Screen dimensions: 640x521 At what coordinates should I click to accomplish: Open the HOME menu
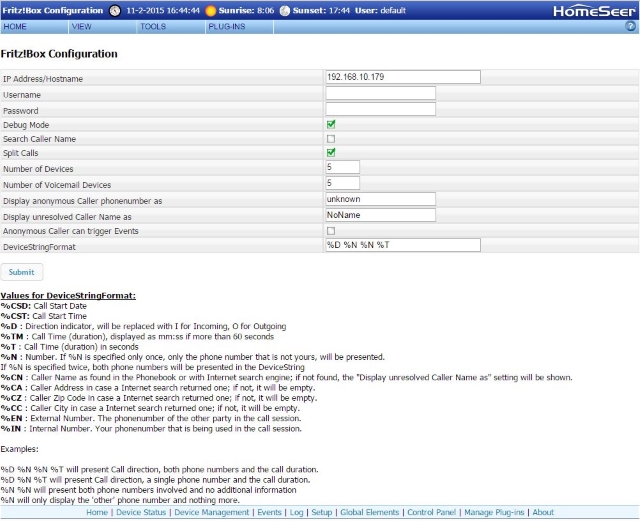click(x=34, y=27)
